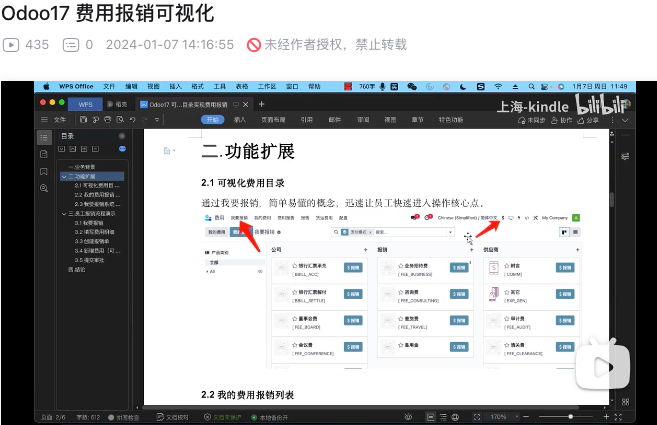
Task: Toggle 拼写检查 spell check in status bar
Action: [x=124, y=417]
